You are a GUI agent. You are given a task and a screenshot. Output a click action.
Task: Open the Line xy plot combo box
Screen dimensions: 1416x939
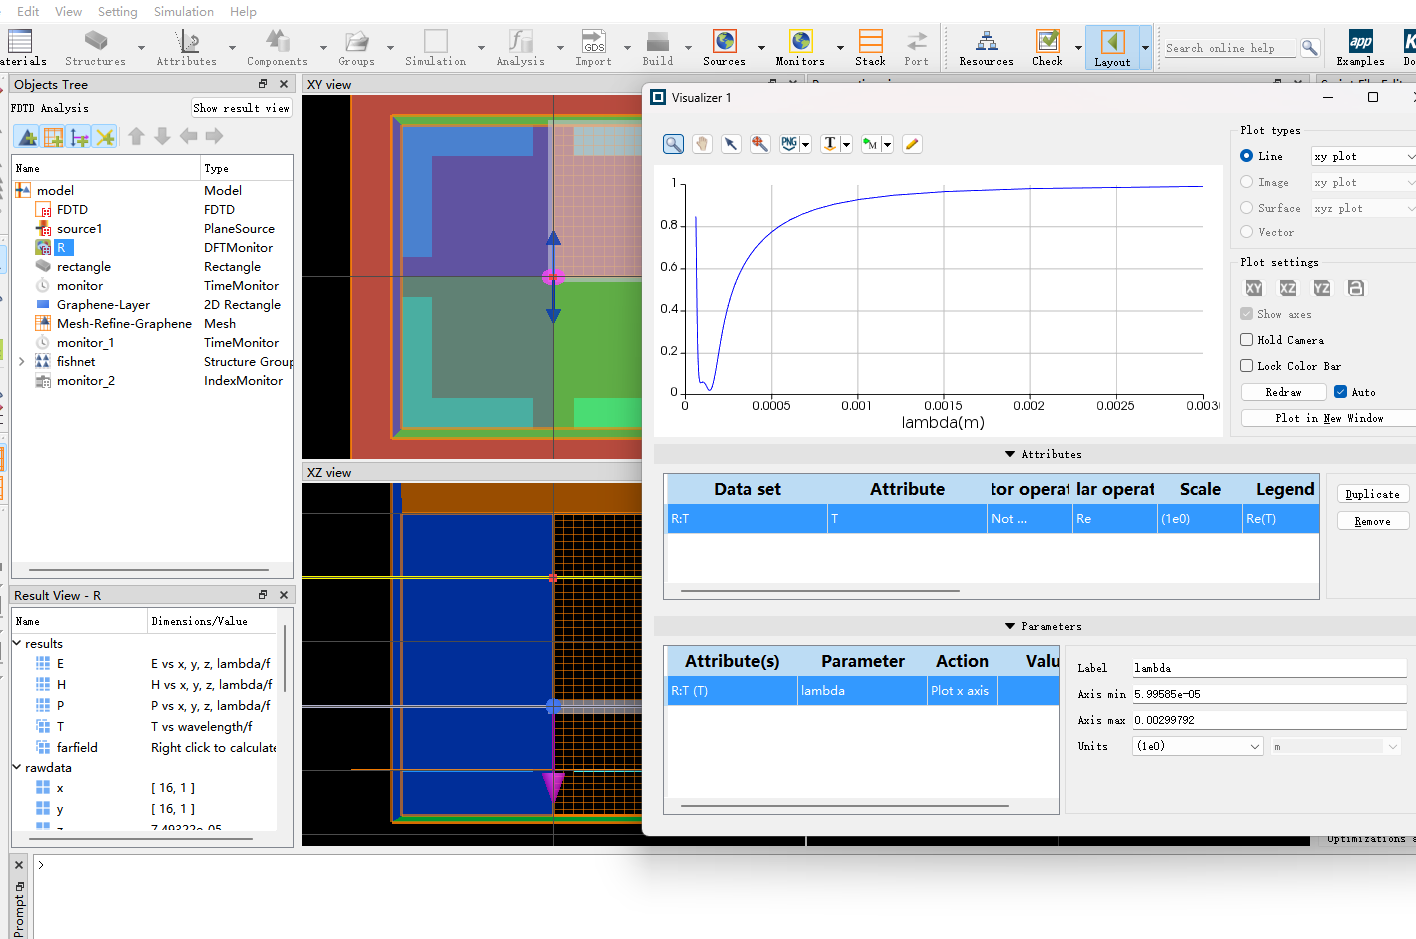tap(1364, 156)
